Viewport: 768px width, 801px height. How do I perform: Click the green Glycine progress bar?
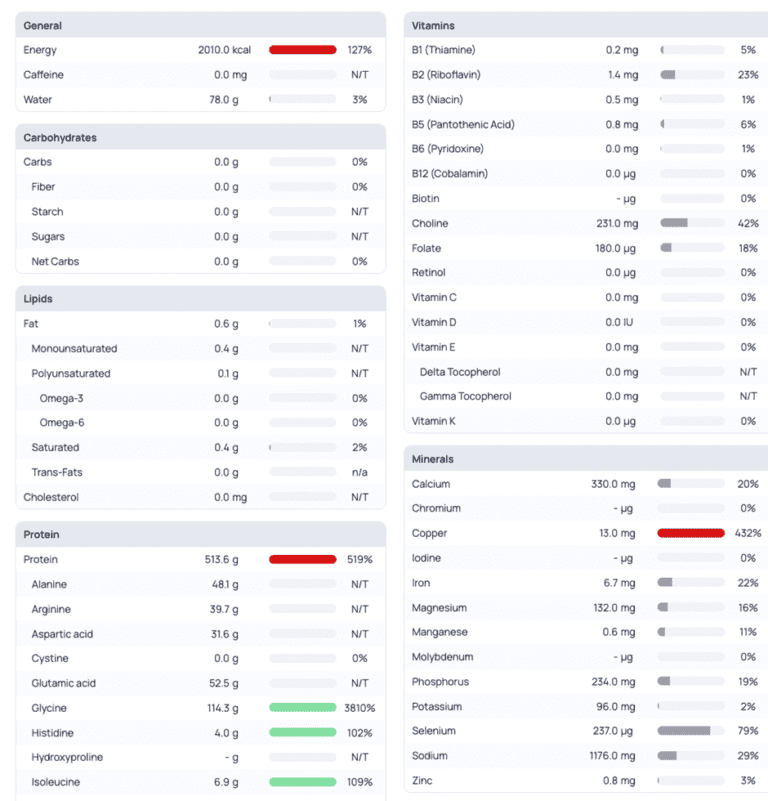click(x=302, y=708)
